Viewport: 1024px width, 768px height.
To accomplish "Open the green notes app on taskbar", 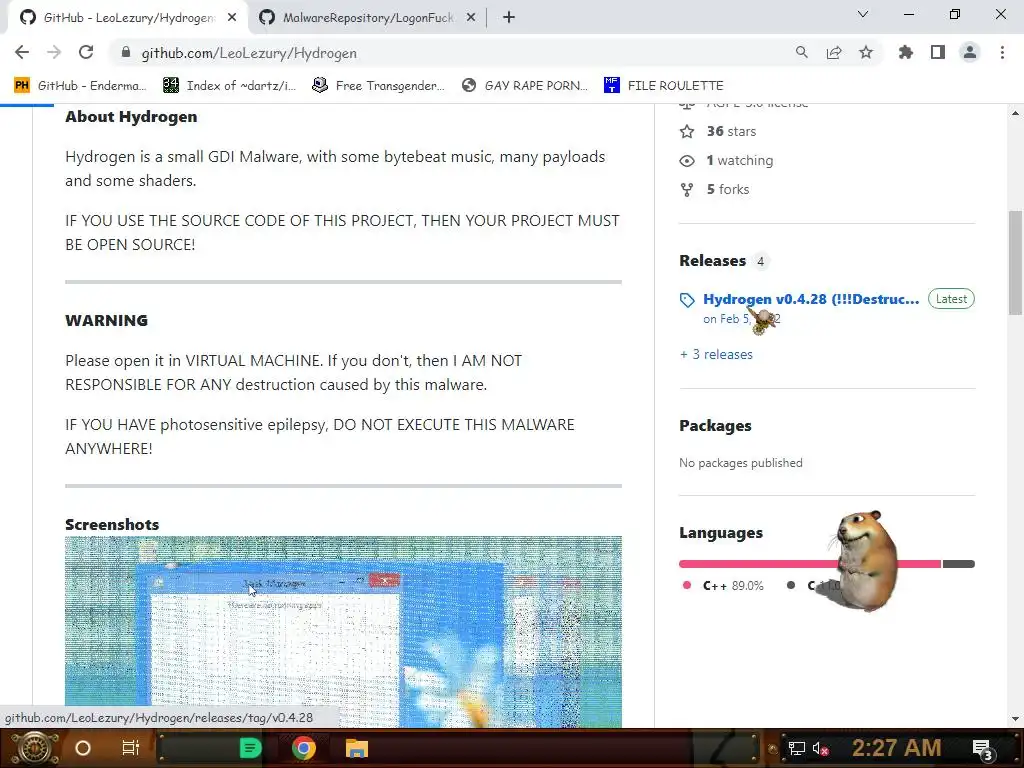I will click(x=250, y=748).
